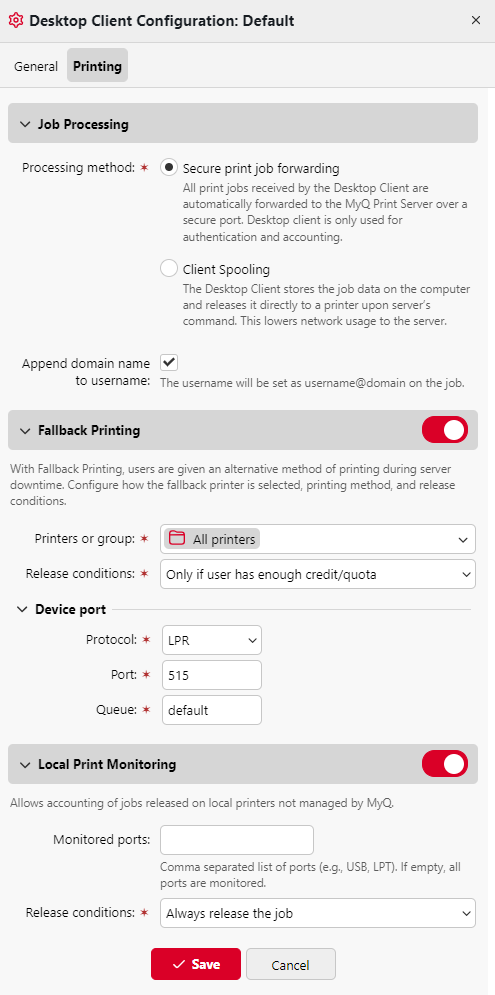Turn off the Fallback Printing toggle

click(445, 430)
